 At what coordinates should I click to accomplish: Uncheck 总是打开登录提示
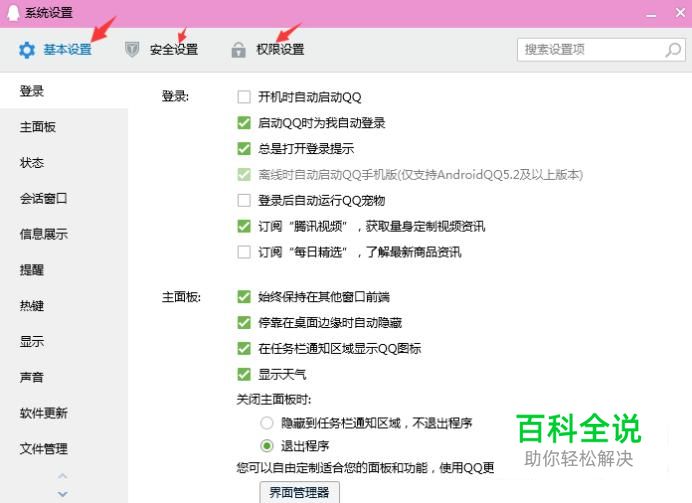click(244, 149)
